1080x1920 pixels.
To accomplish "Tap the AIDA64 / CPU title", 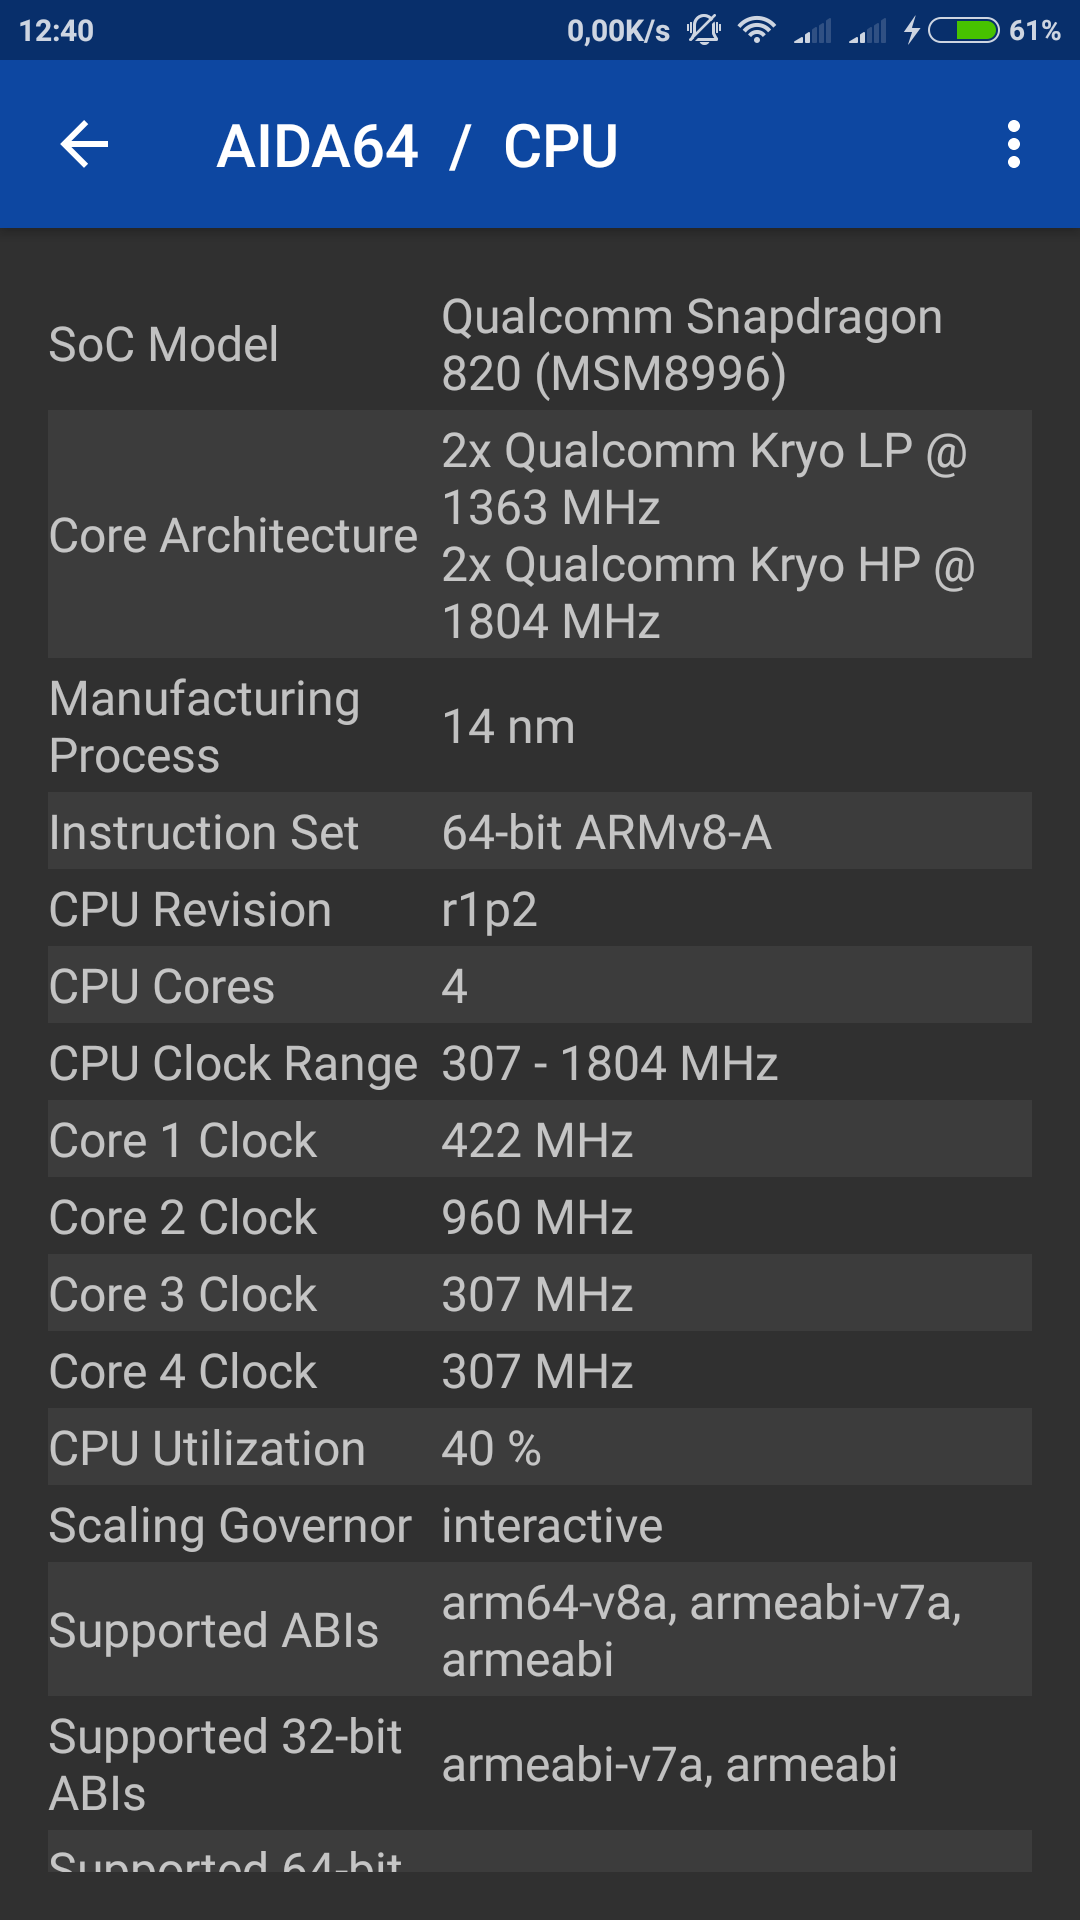I will click(417, 146).
